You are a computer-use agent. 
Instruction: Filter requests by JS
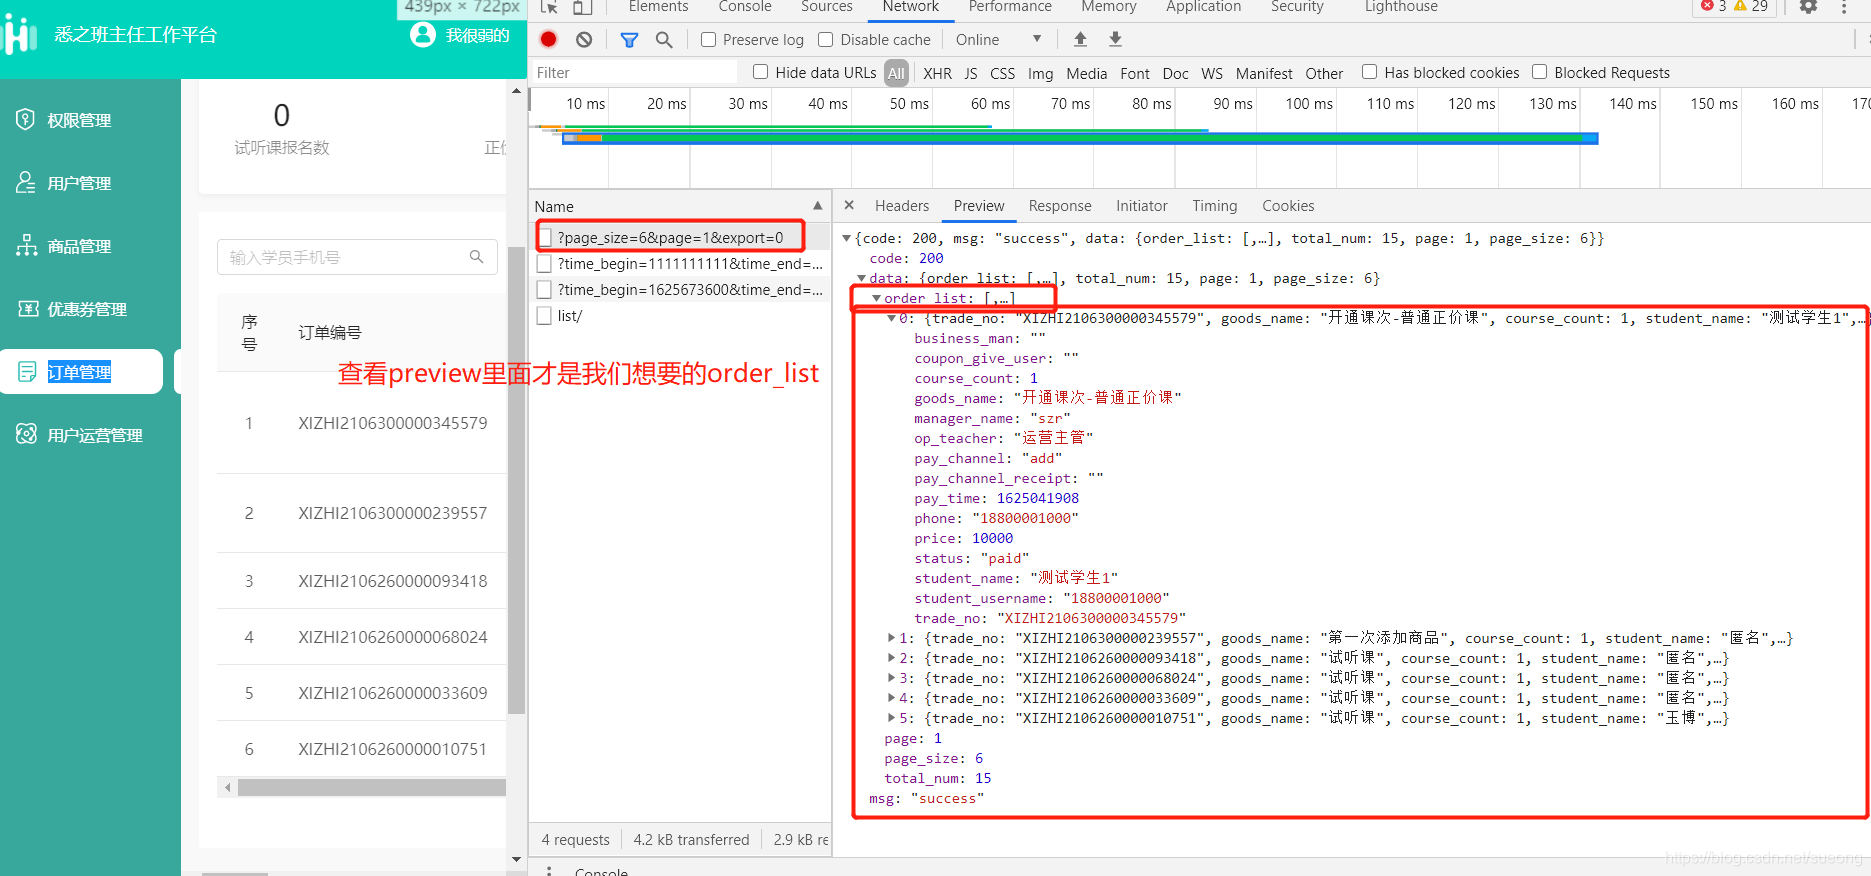tap(971, 73)
